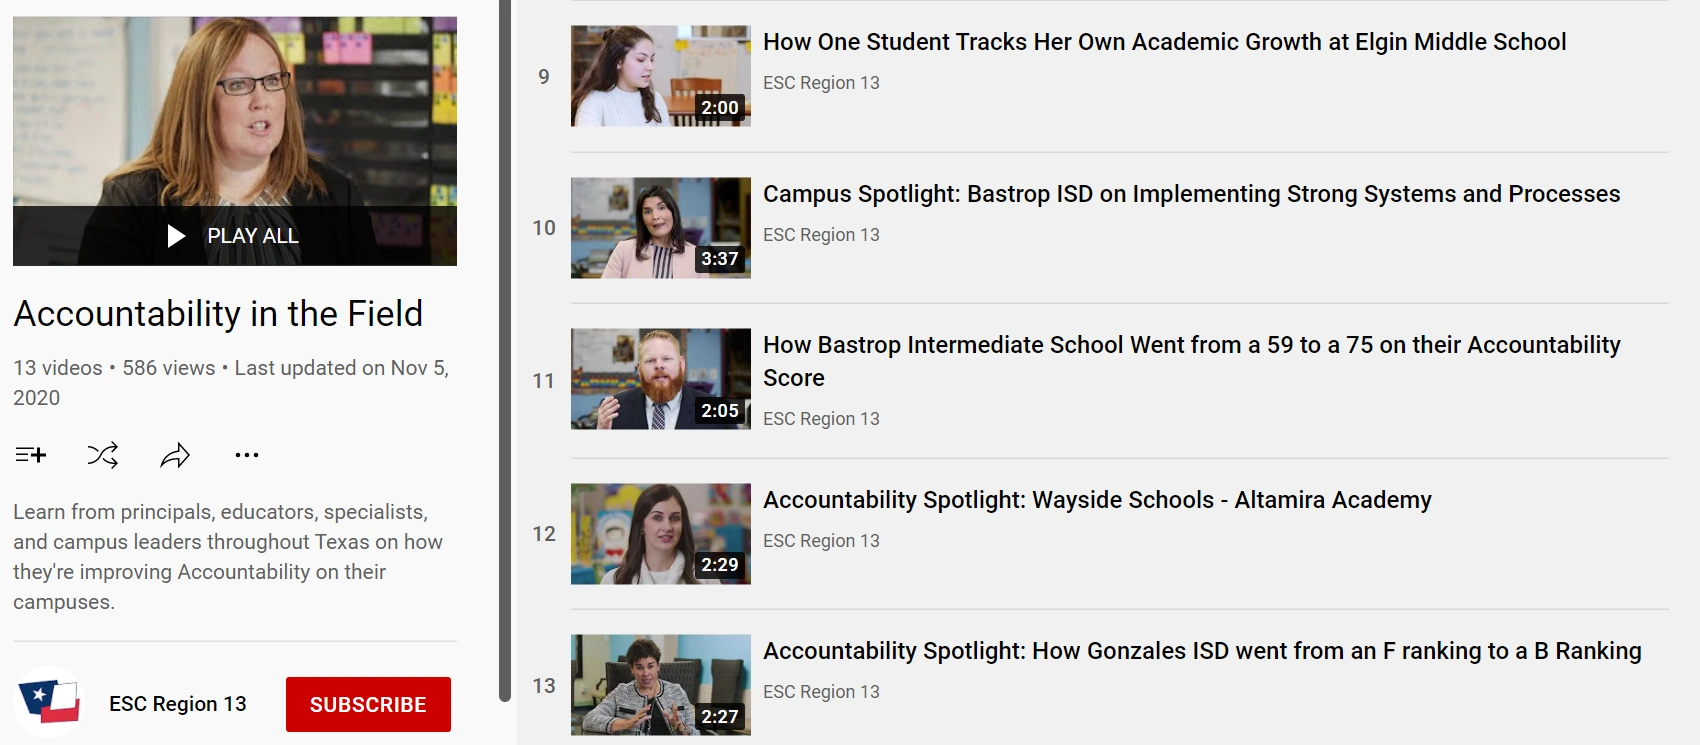
Task: Click the 2:27 duration badge
Action: [x=720, y=717]
